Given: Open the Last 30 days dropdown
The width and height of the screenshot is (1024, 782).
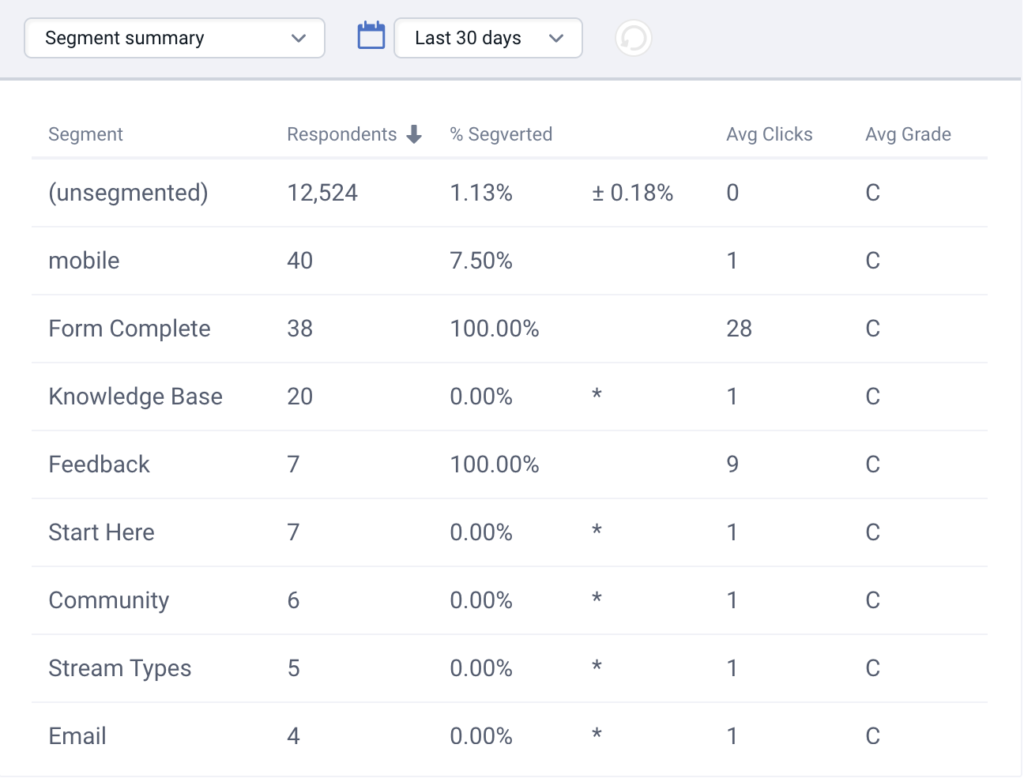Looking at the screenshot, I should tap(488, 38).
